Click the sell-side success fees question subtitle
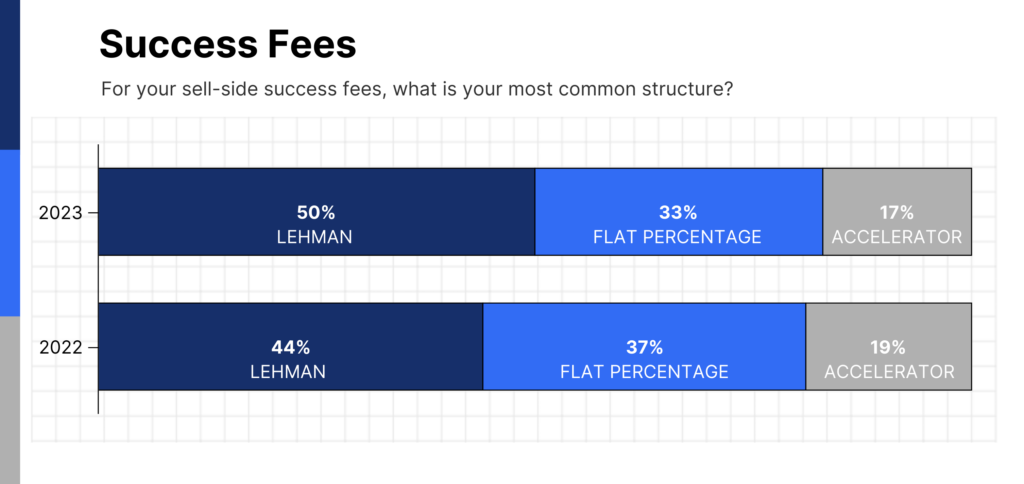1024x484 pixels. 417,89
